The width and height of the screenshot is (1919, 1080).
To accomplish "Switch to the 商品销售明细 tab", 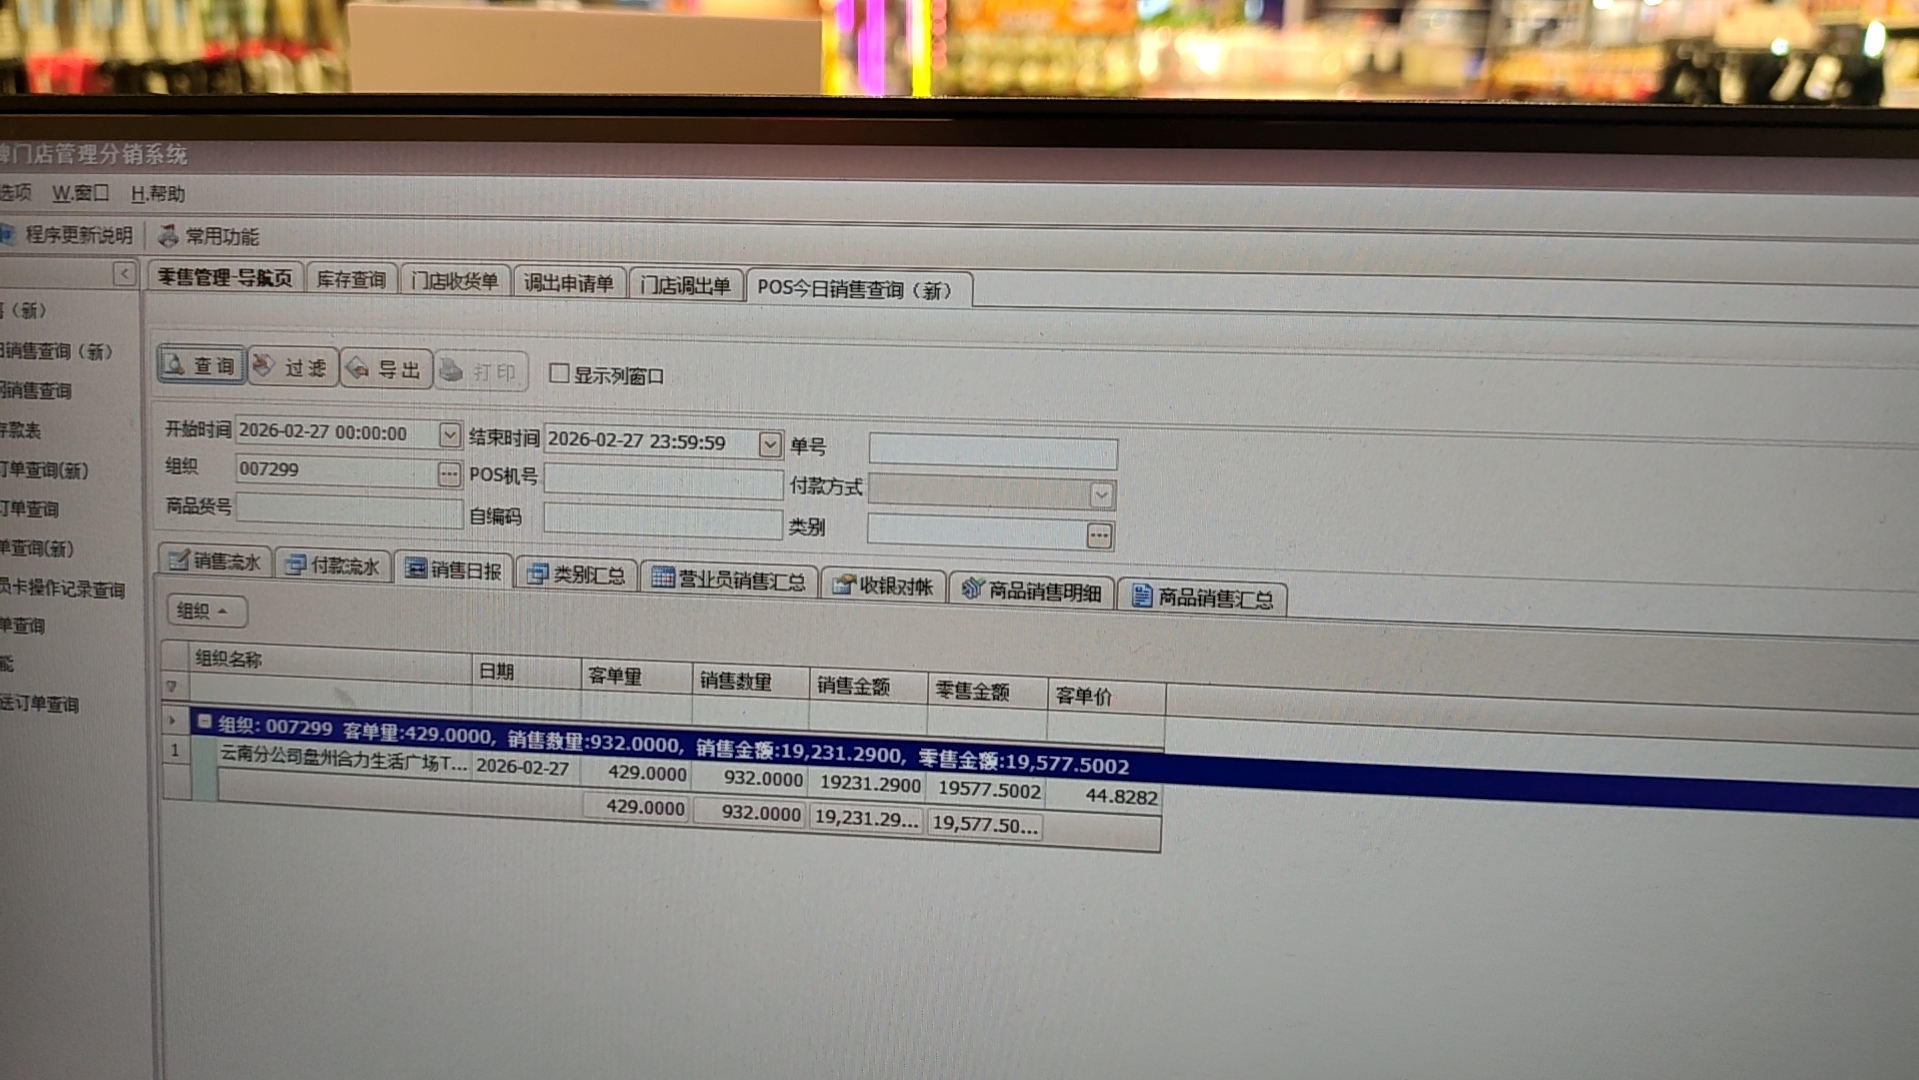I will click(x=1032, y=592).
